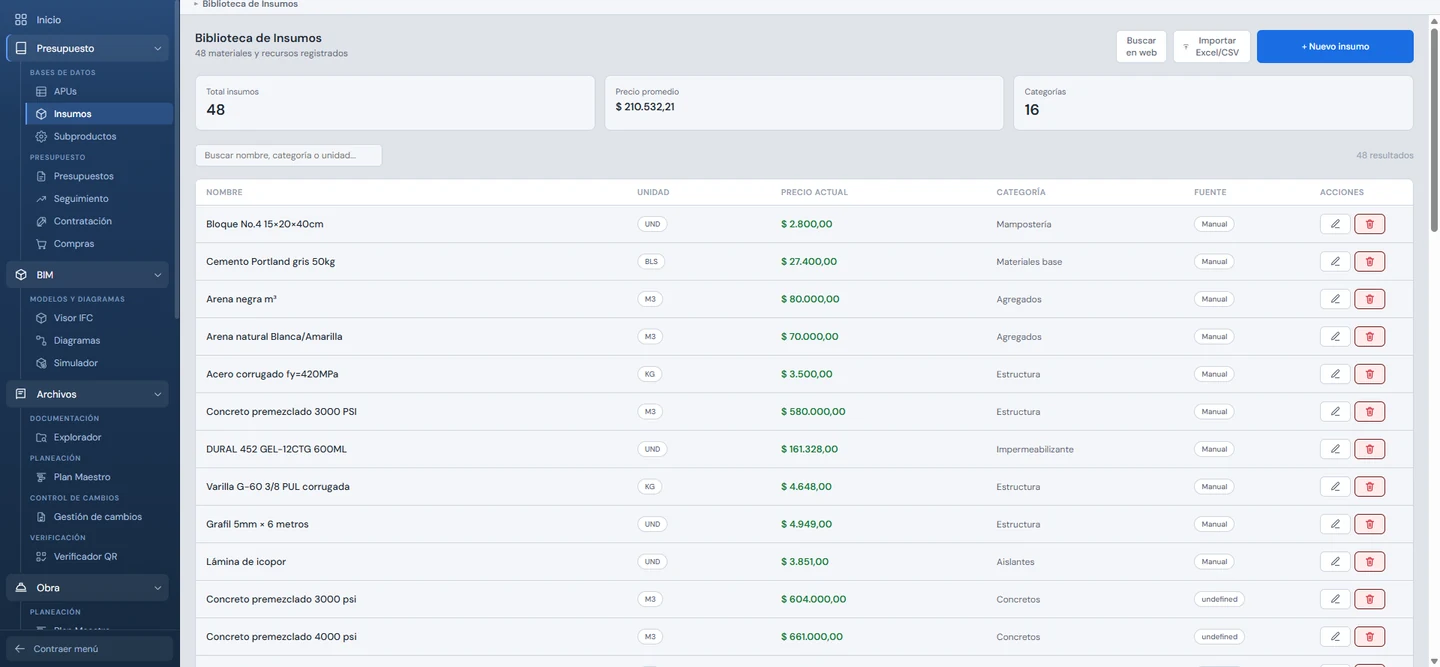Click the Nuevo insumo button
Viewport: 1440px width, 667px height.
(1335, 46)
